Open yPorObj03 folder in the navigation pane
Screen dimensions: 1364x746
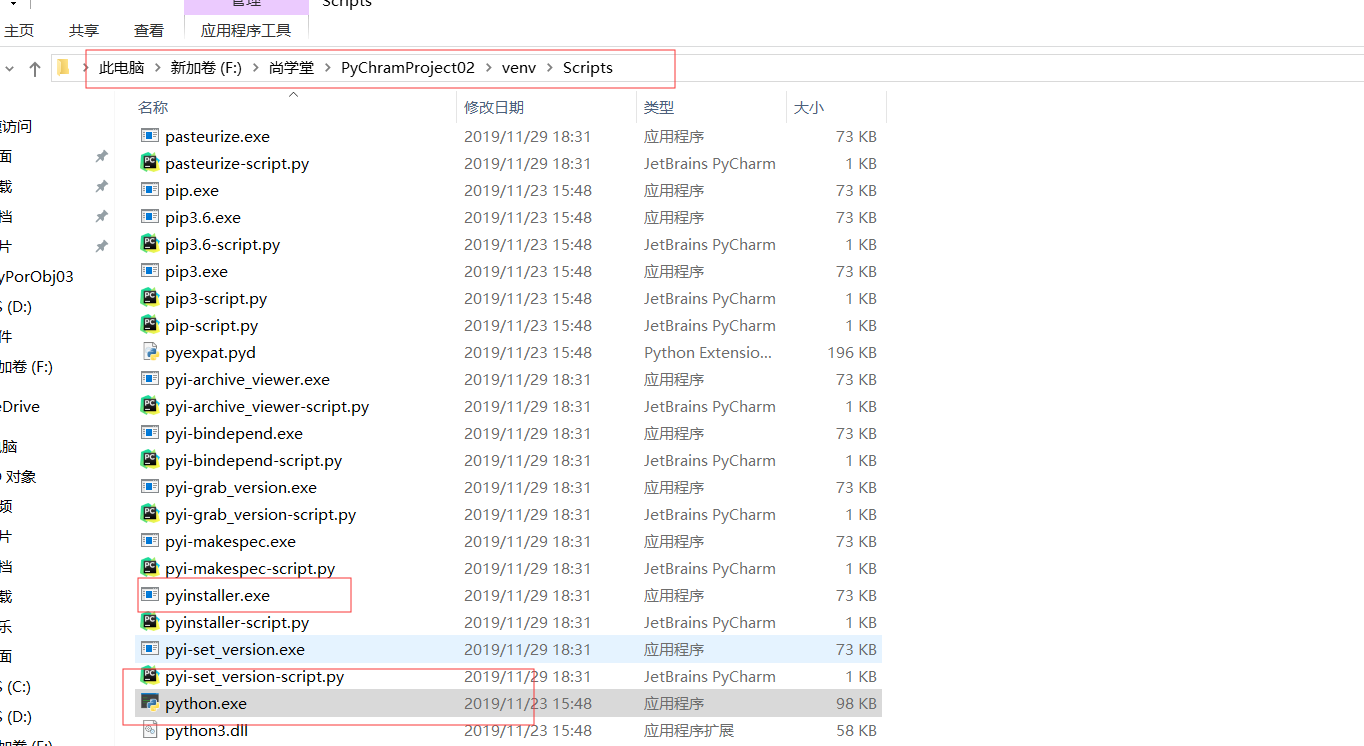click(x=37, y=276)
